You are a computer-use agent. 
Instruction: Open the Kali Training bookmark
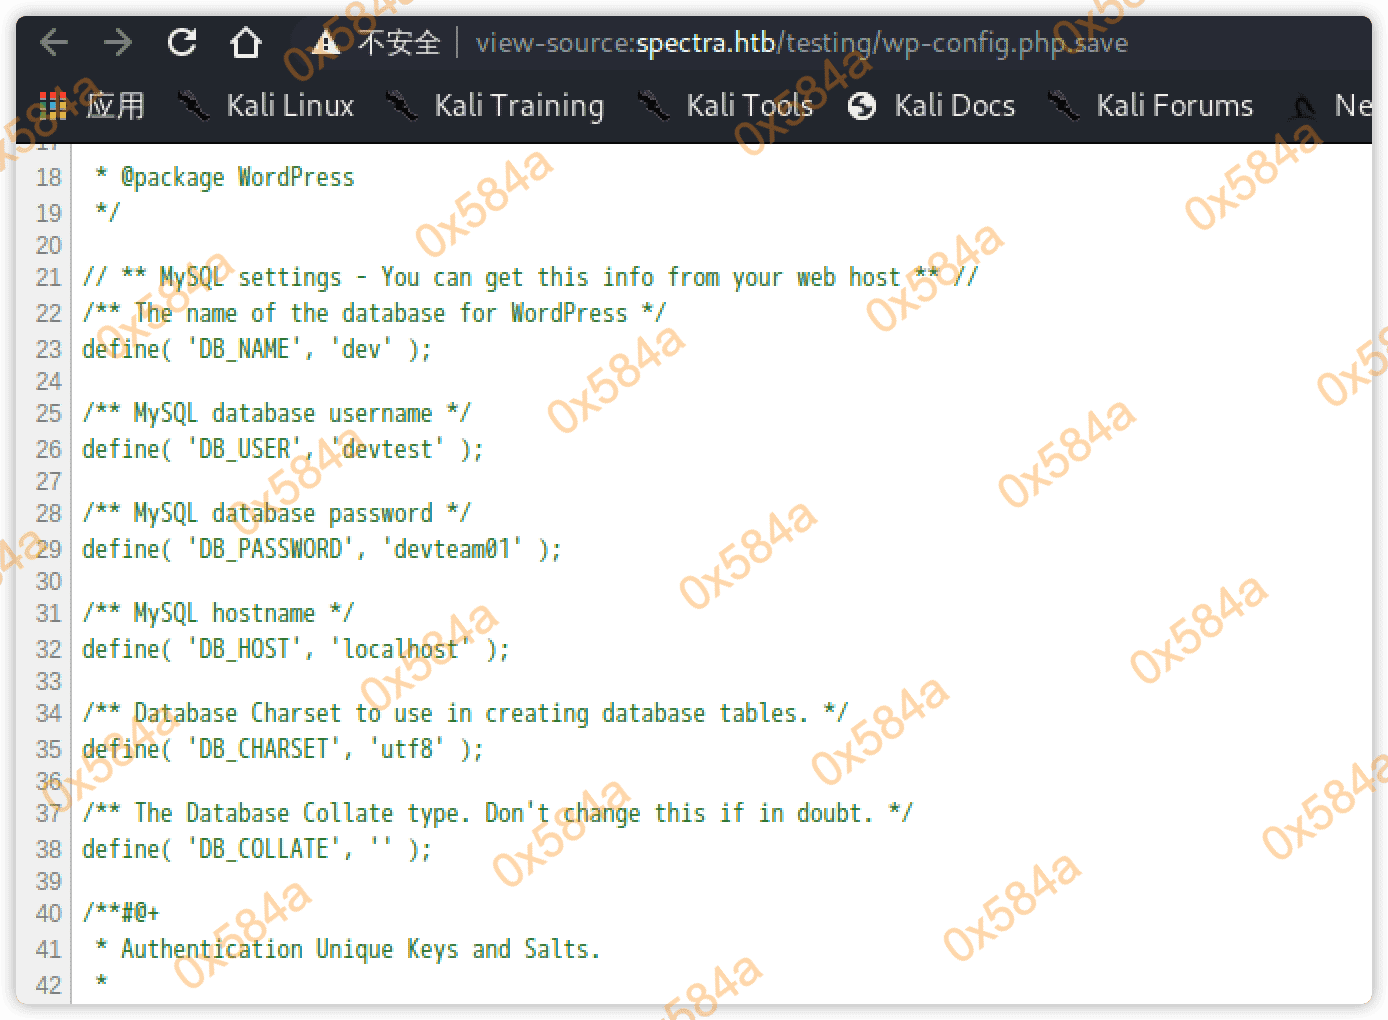[518, 106]
